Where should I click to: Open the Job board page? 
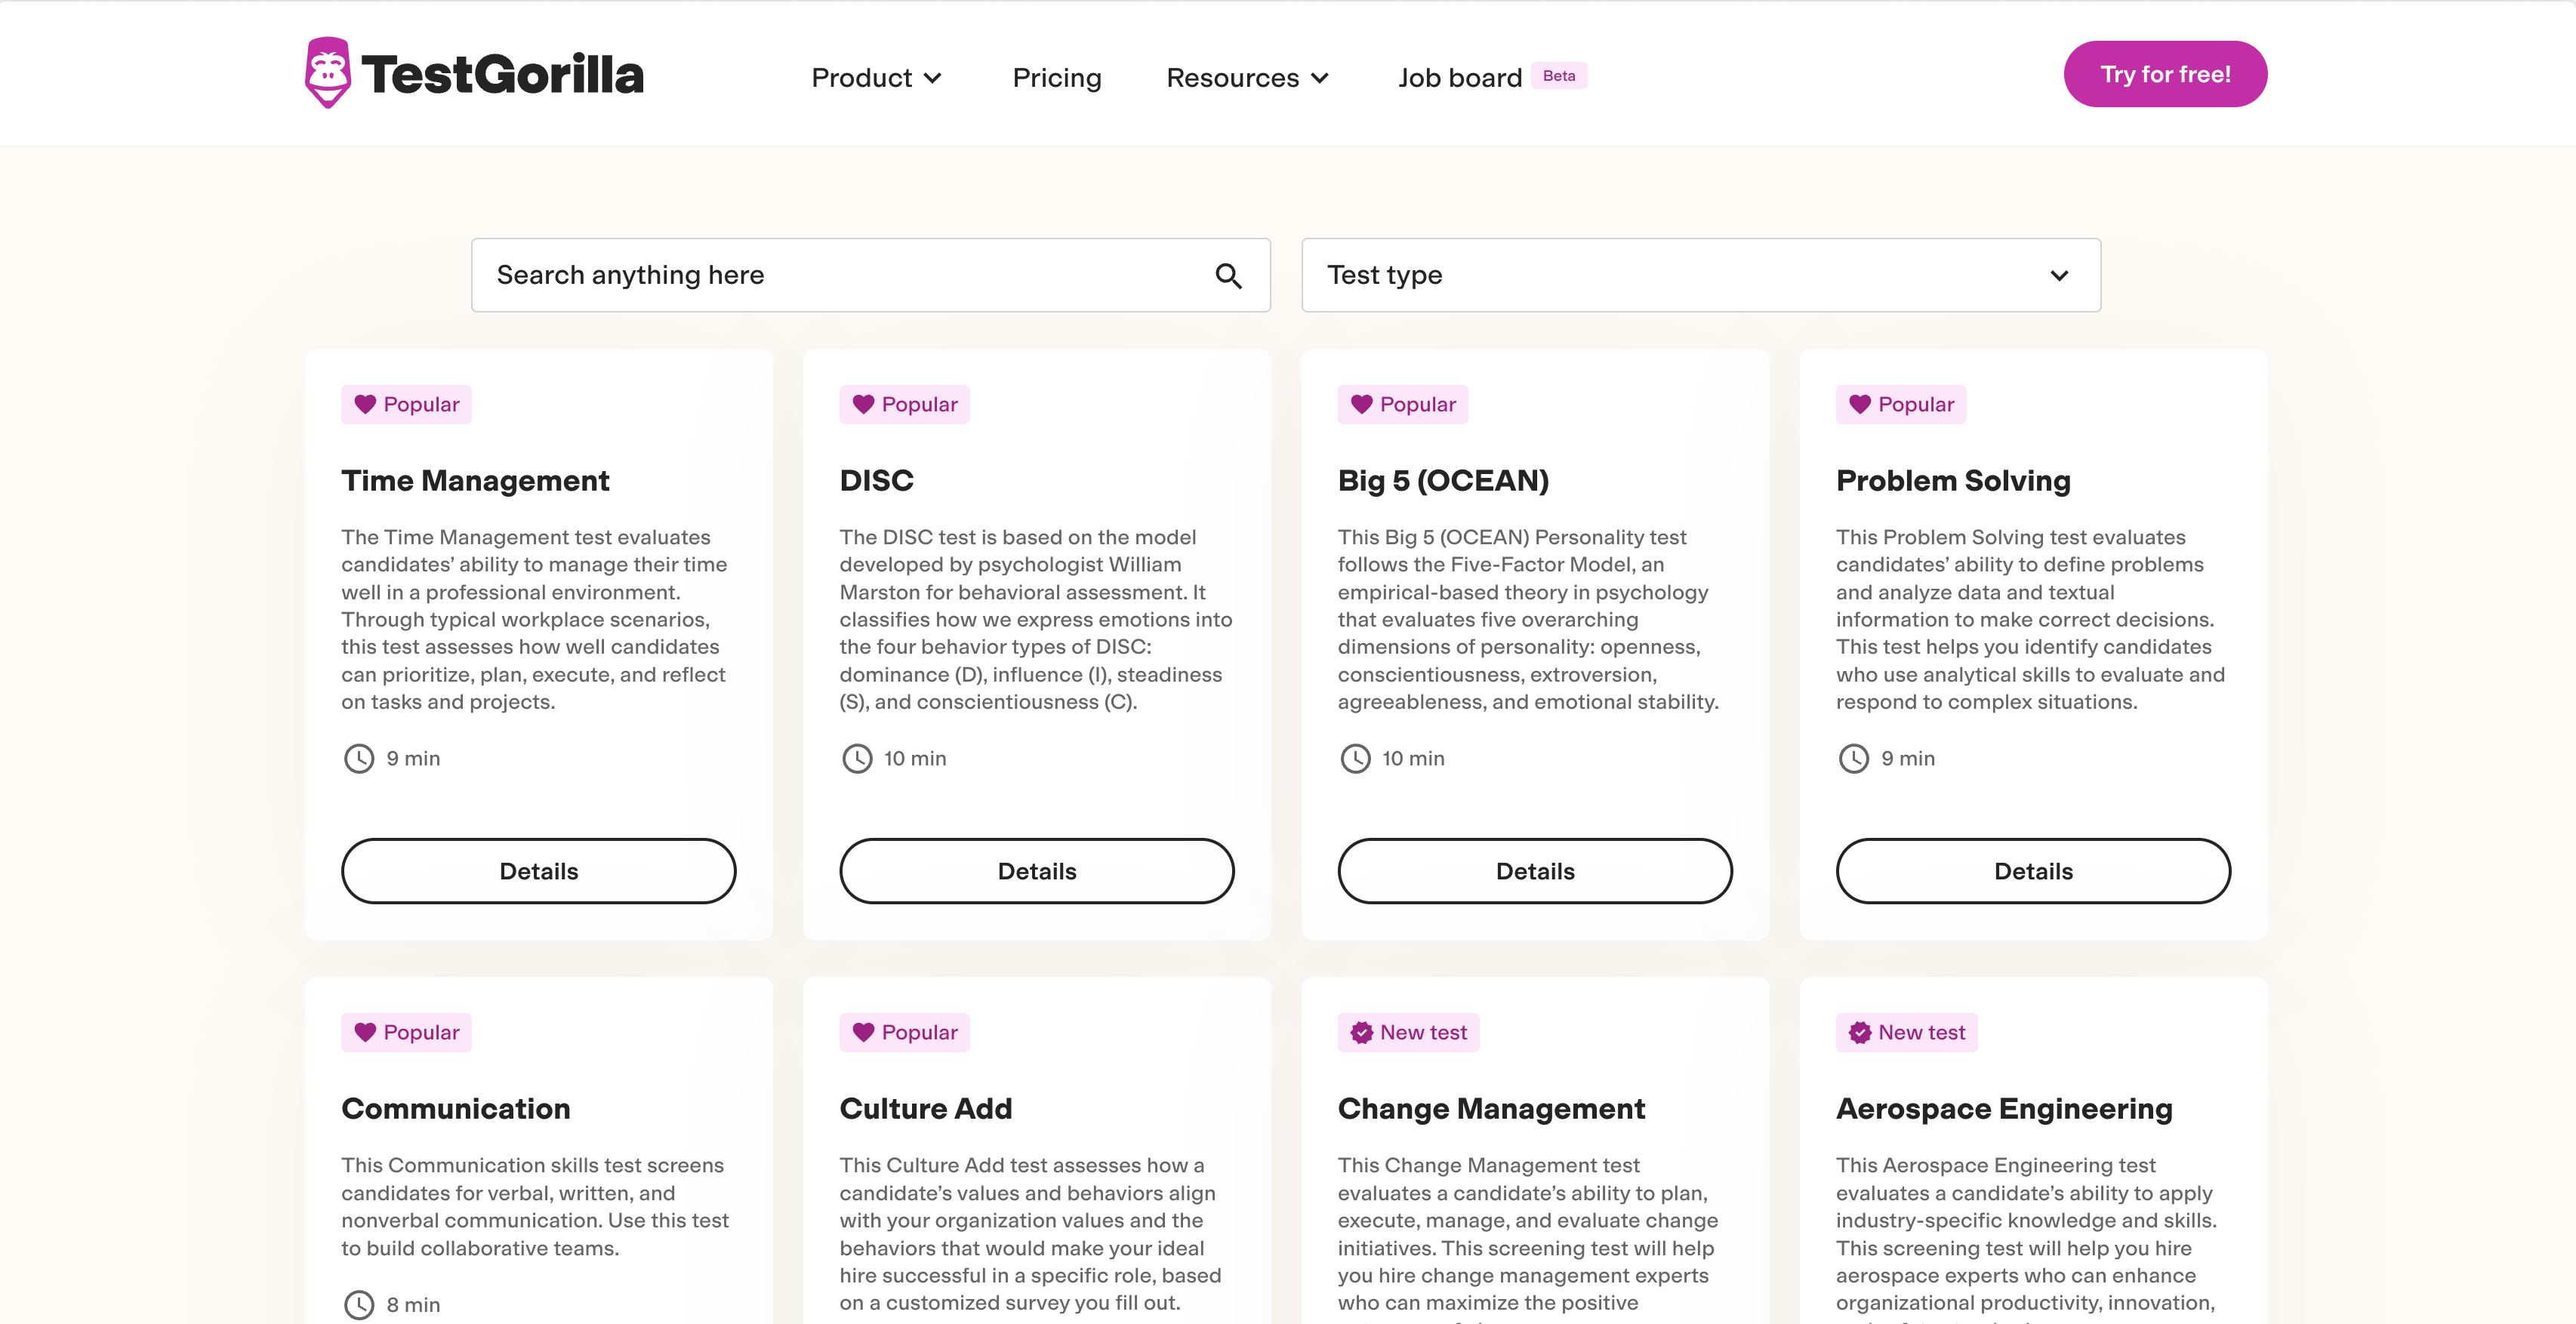click(x=1459, y=78)
